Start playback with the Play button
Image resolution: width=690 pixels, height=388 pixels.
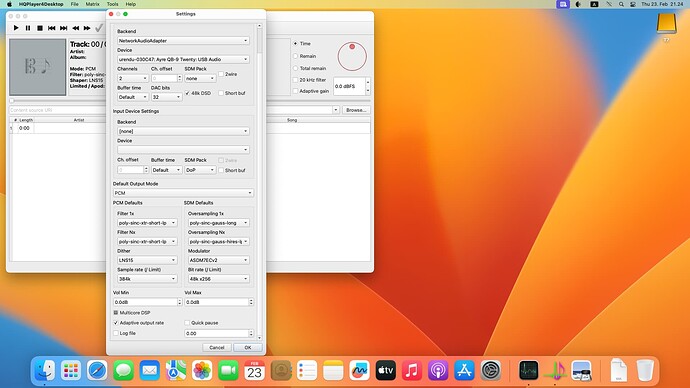pos(16,28)
